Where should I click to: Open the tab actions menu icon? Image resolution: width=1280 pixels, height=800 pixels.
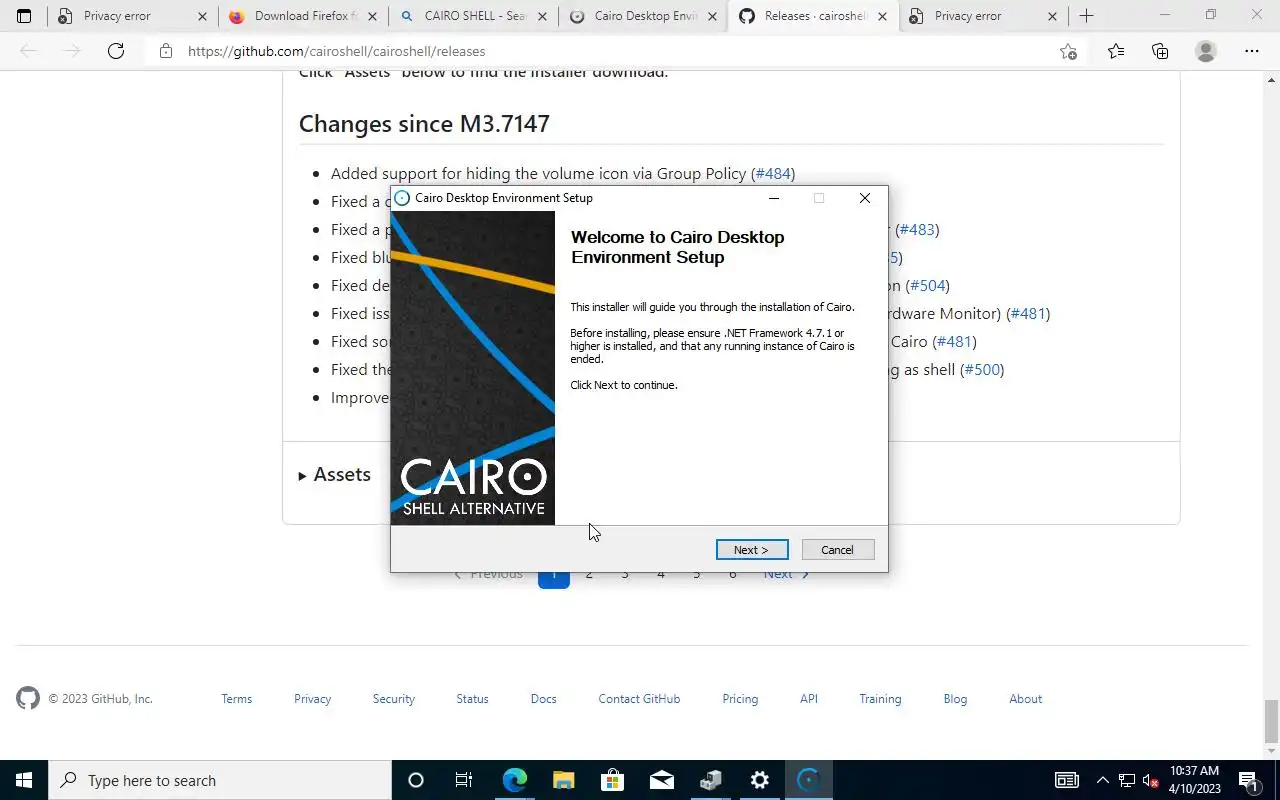click(x=24, y=16)
